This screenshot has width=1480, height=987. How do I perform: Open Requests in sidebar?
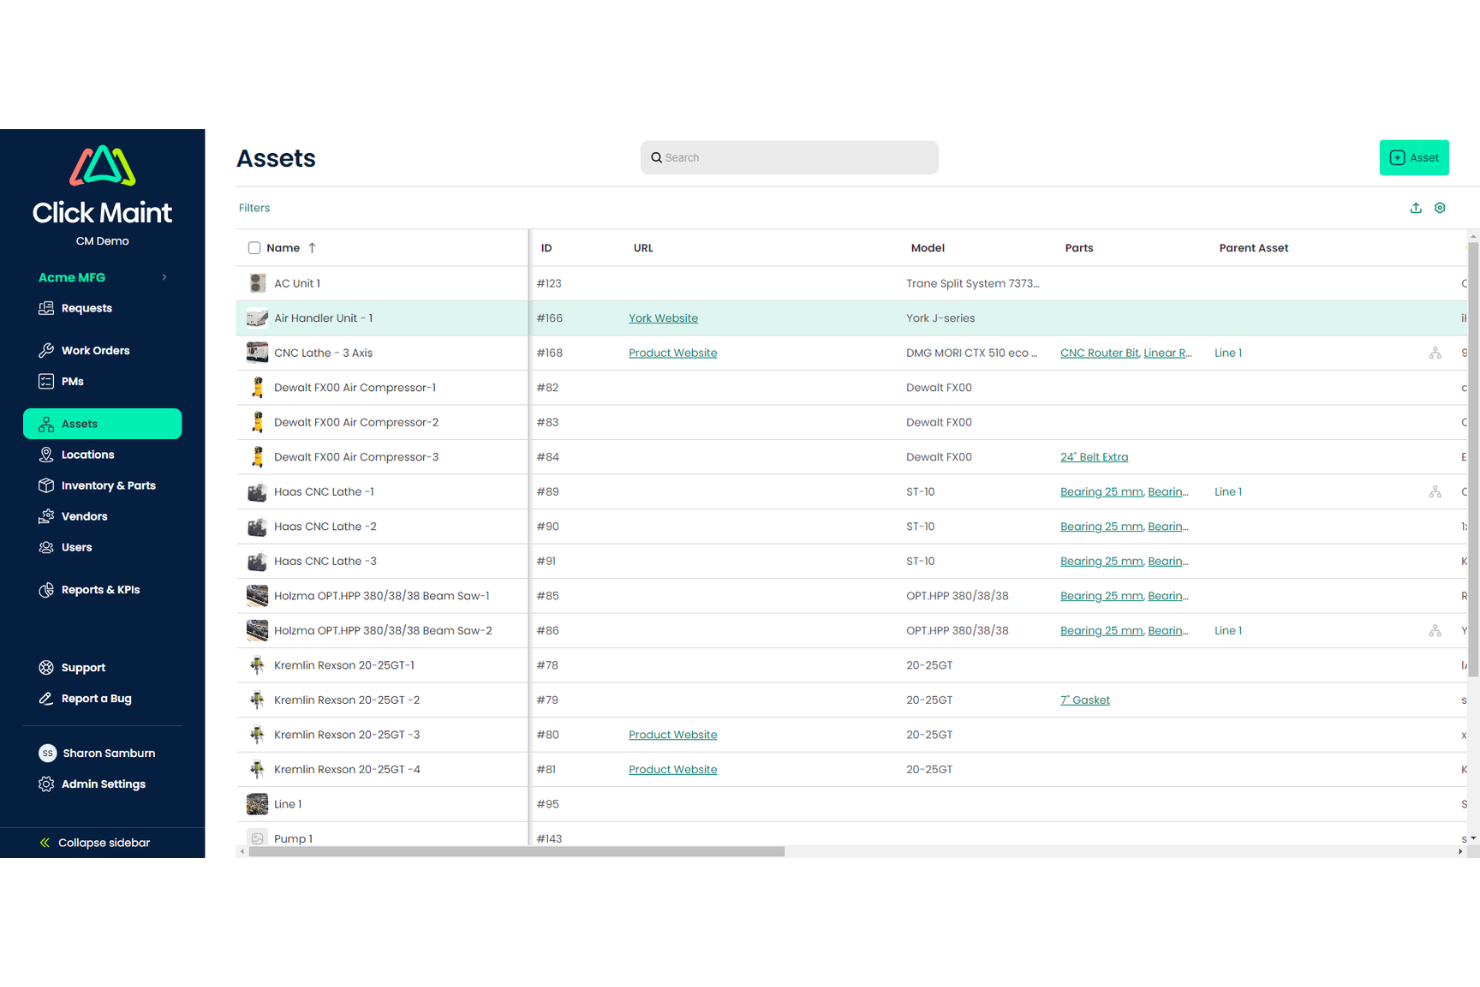86,308
